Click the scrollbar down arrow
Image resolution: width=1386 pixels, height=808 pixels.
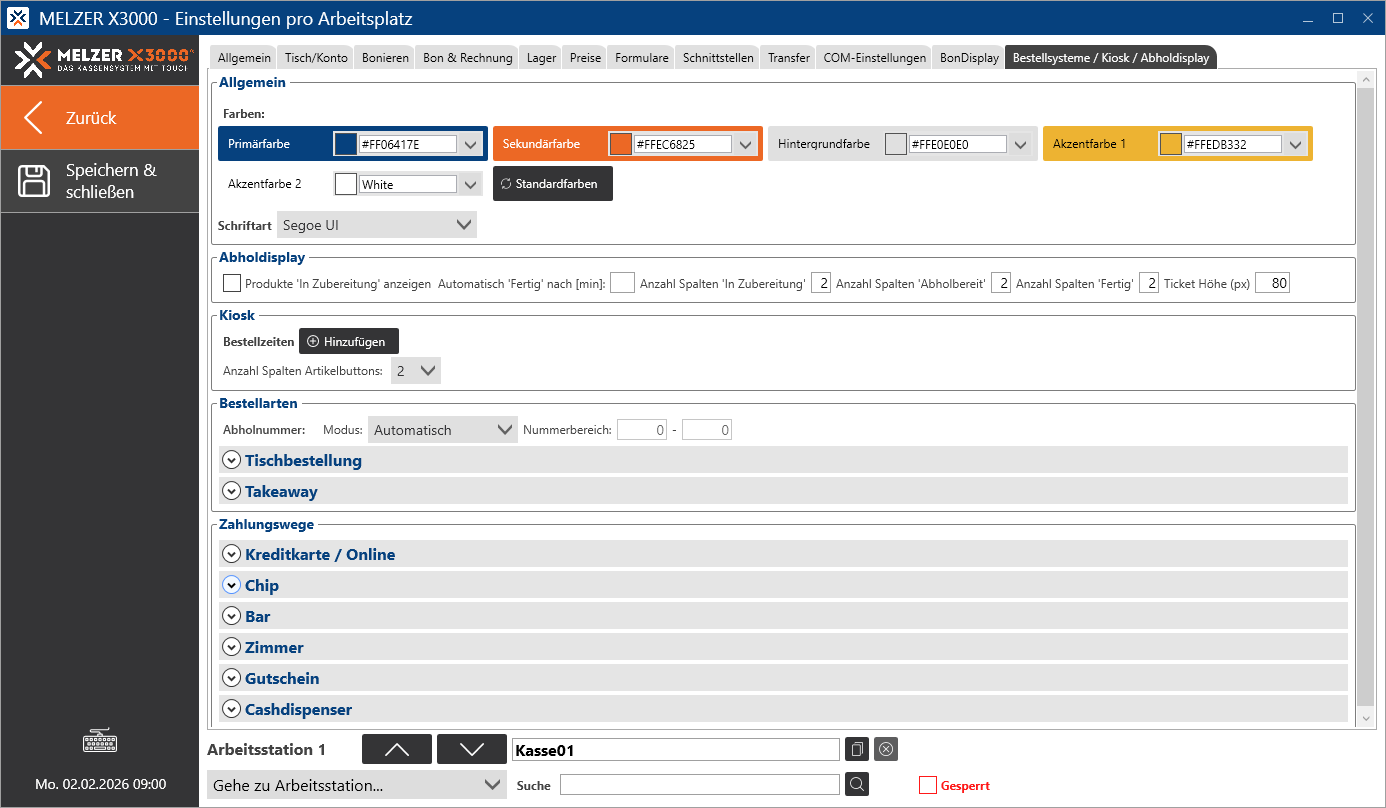[x=1367, y=717]
